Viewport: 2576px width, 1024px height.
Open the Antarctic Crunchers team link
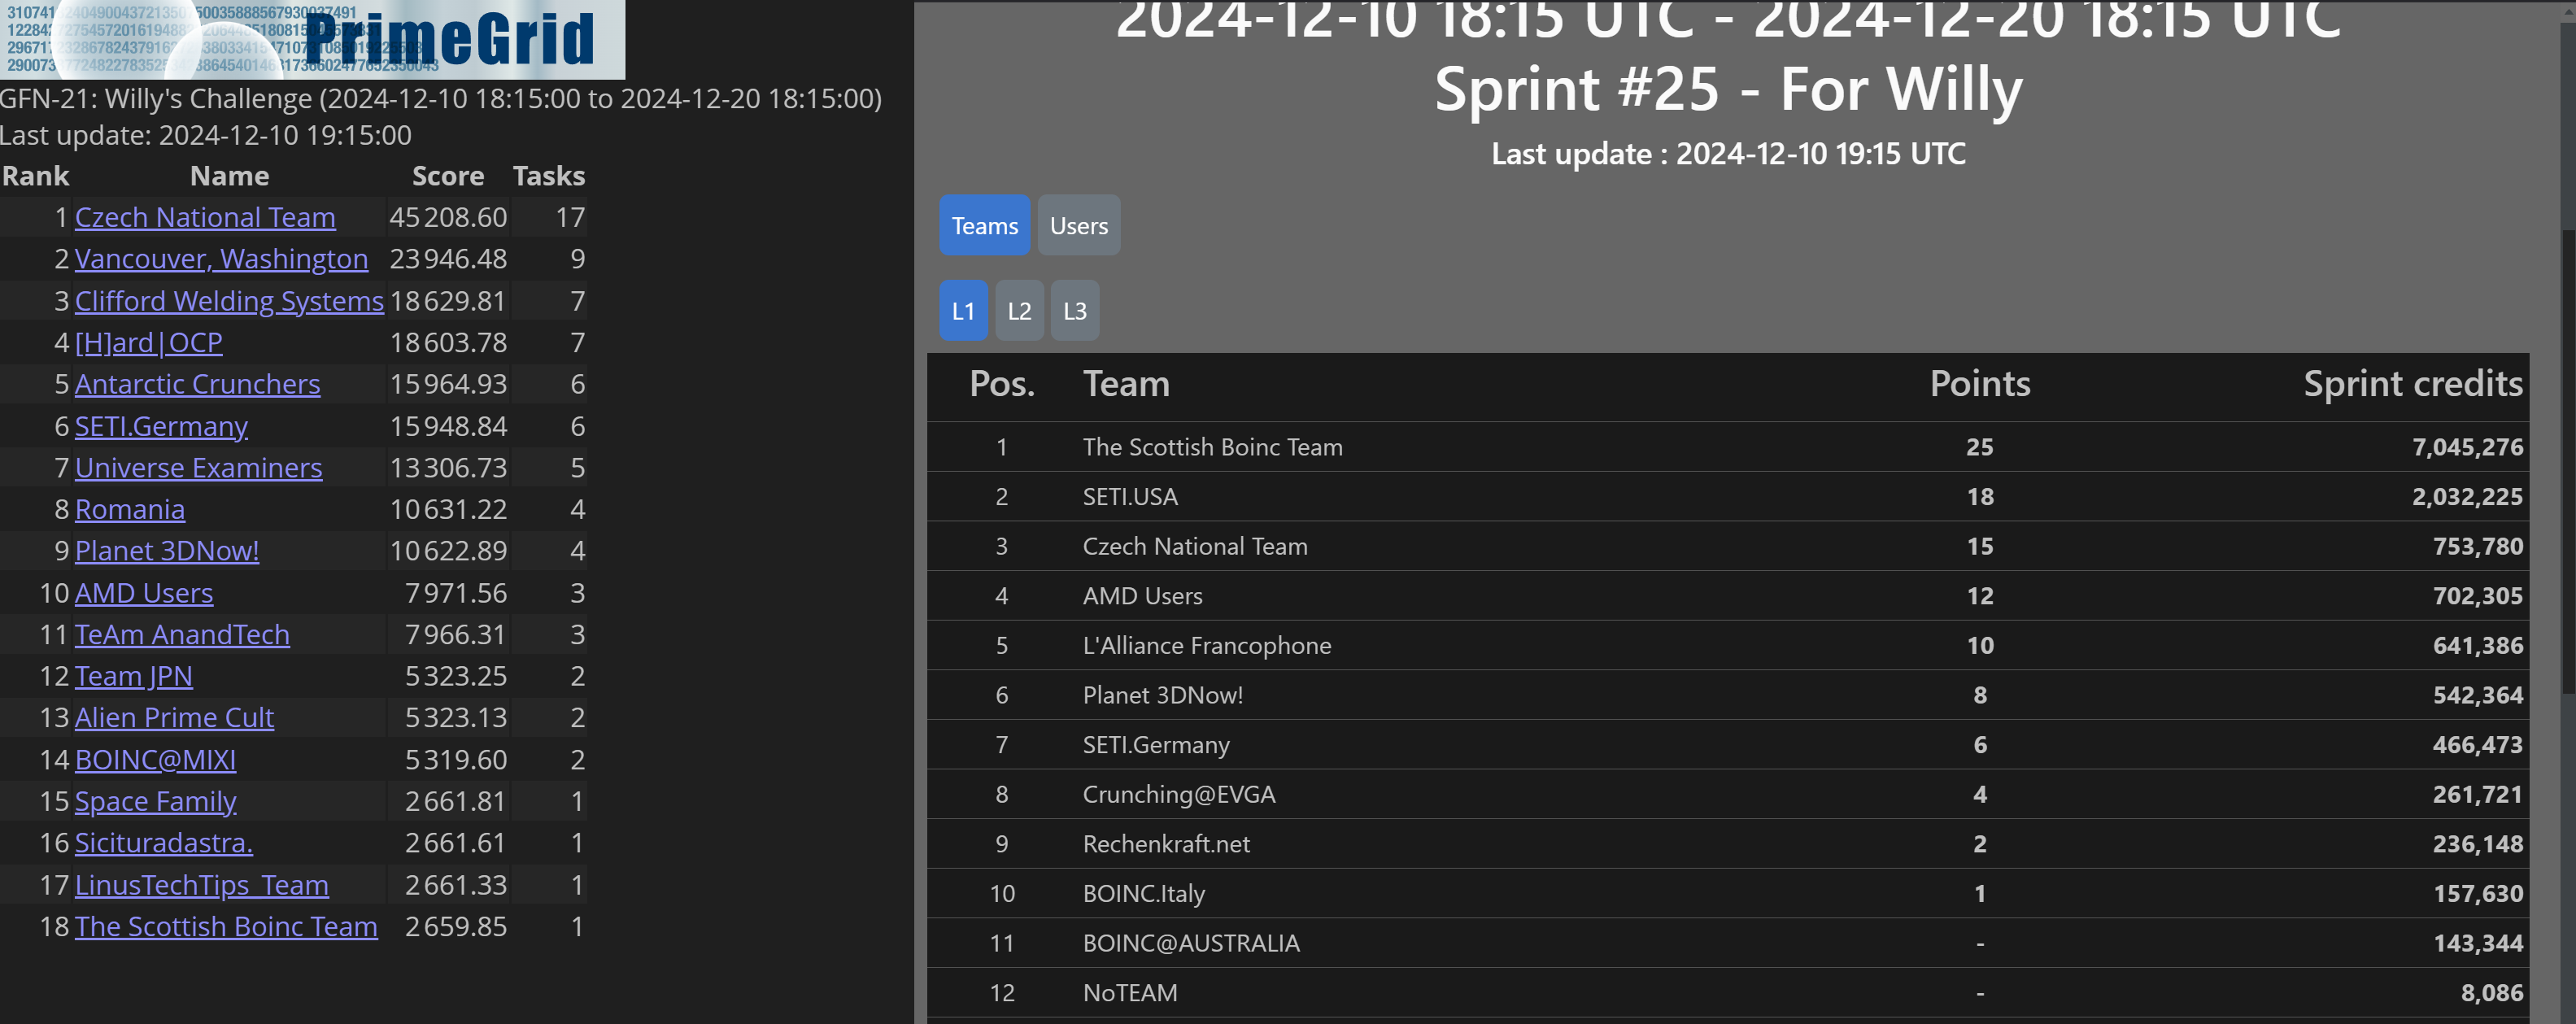coord(197,384)
